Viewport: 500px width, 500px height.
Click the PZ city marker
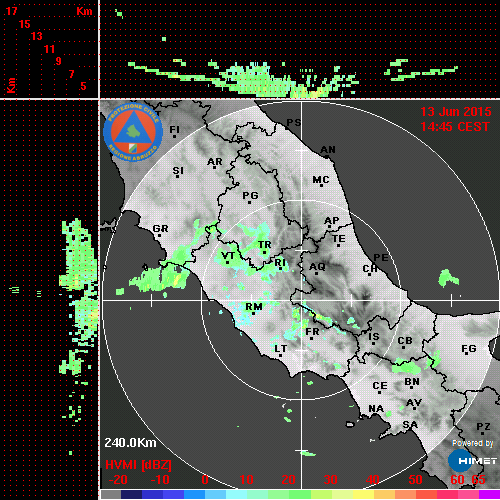(482, 433)
